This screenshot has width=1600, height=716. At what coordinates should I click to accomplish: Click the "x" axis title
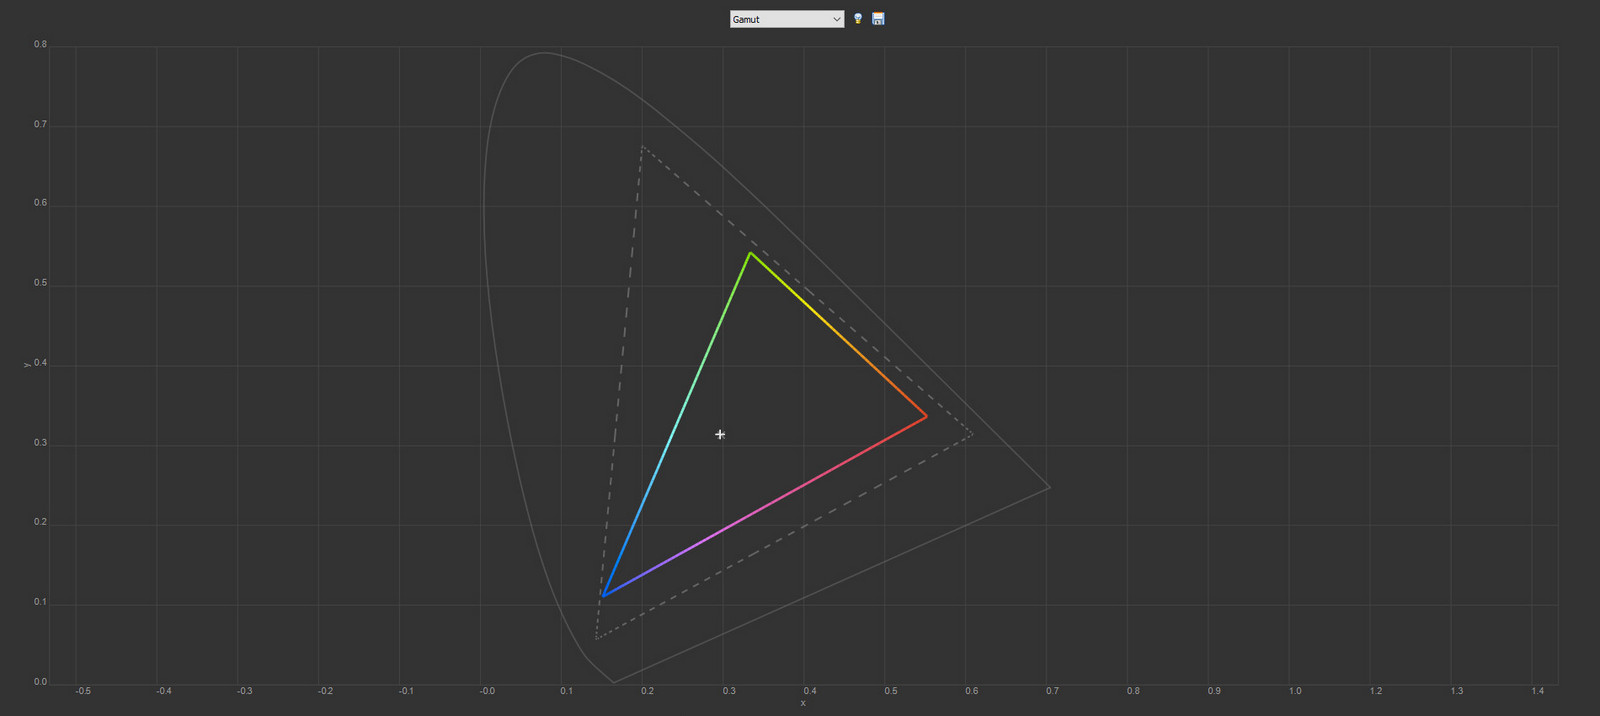point(803,703)
